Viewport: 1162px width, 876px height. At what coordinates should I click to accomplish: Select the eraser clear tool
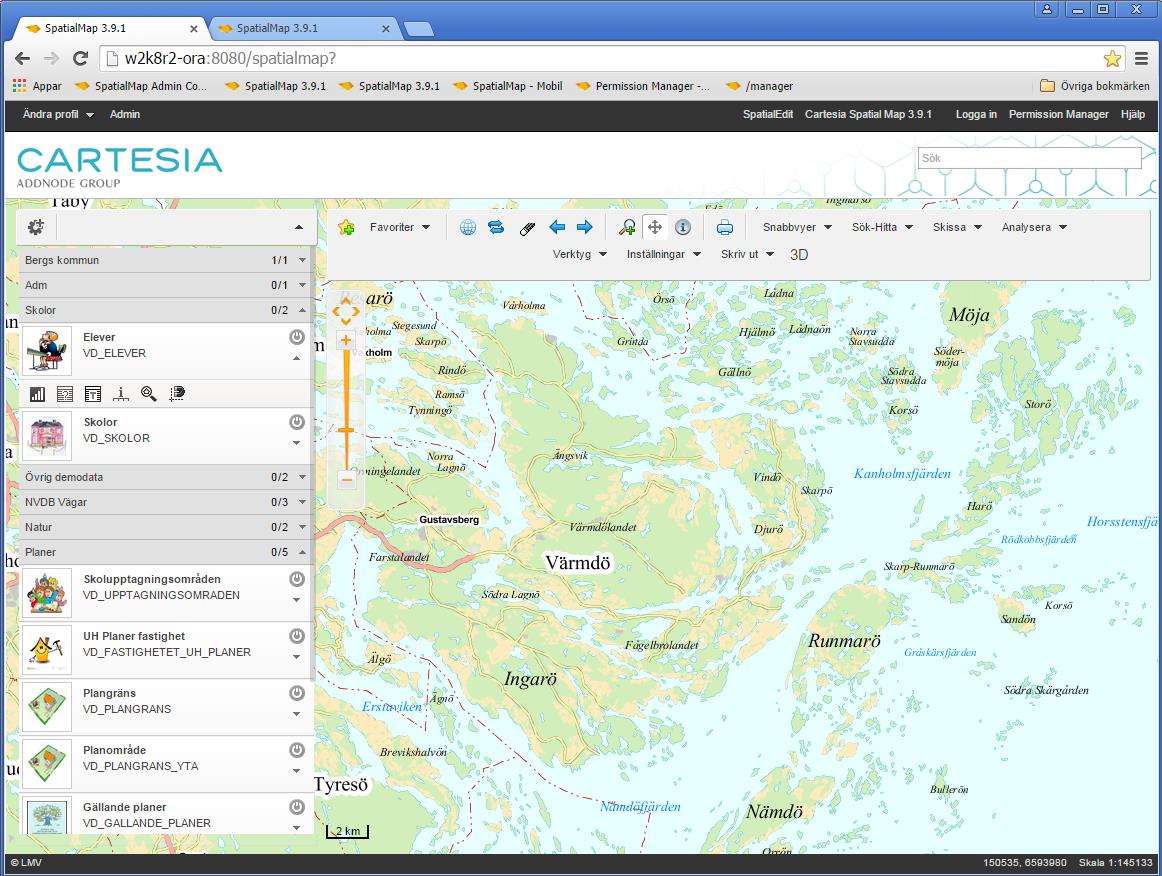pos(527,228)
